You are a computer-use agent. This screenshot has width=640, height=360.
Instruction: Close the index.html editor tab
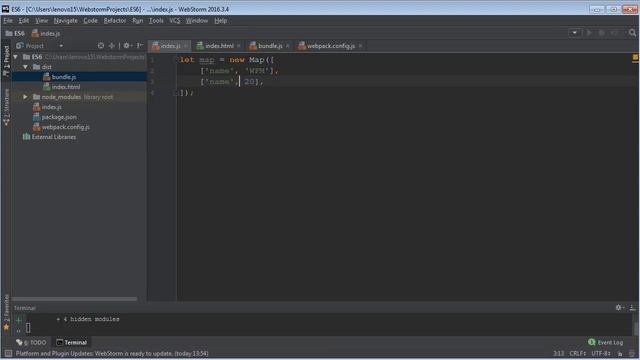(239, 46)
